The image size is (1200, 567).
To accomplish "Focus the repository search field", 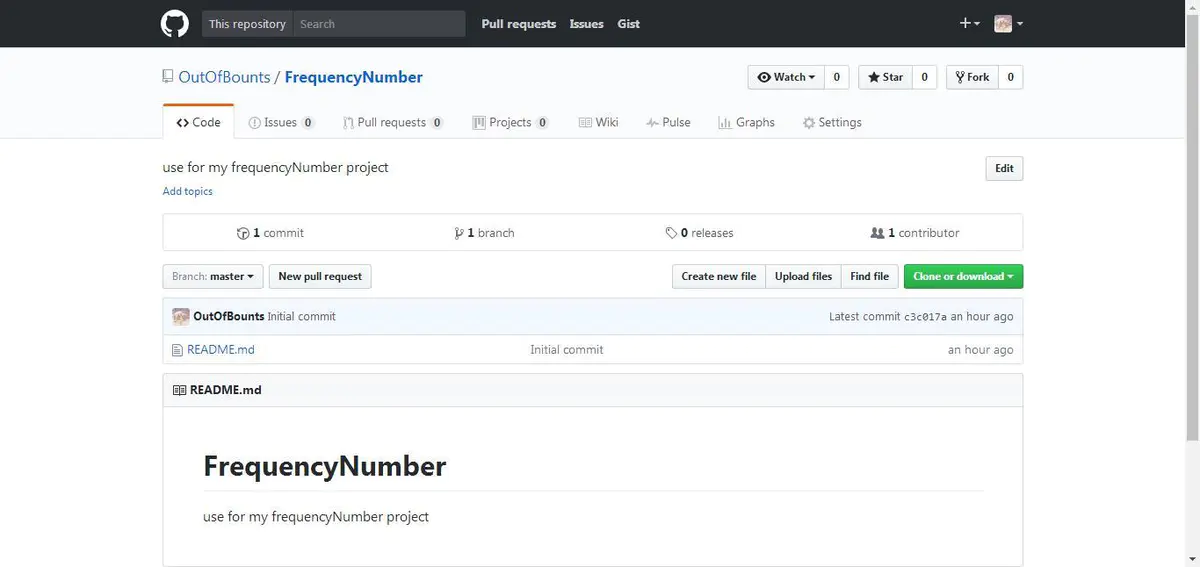I will click(379, 24).
